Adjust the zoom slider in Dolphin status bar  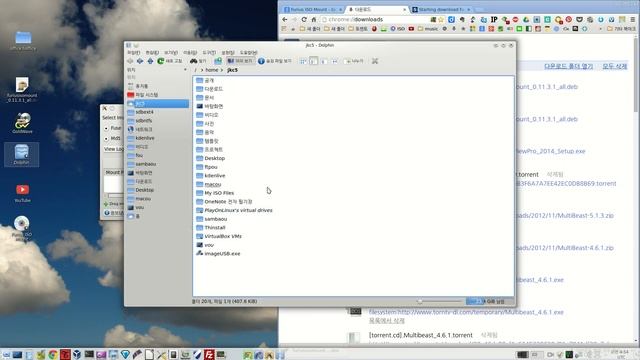(420, 301)
